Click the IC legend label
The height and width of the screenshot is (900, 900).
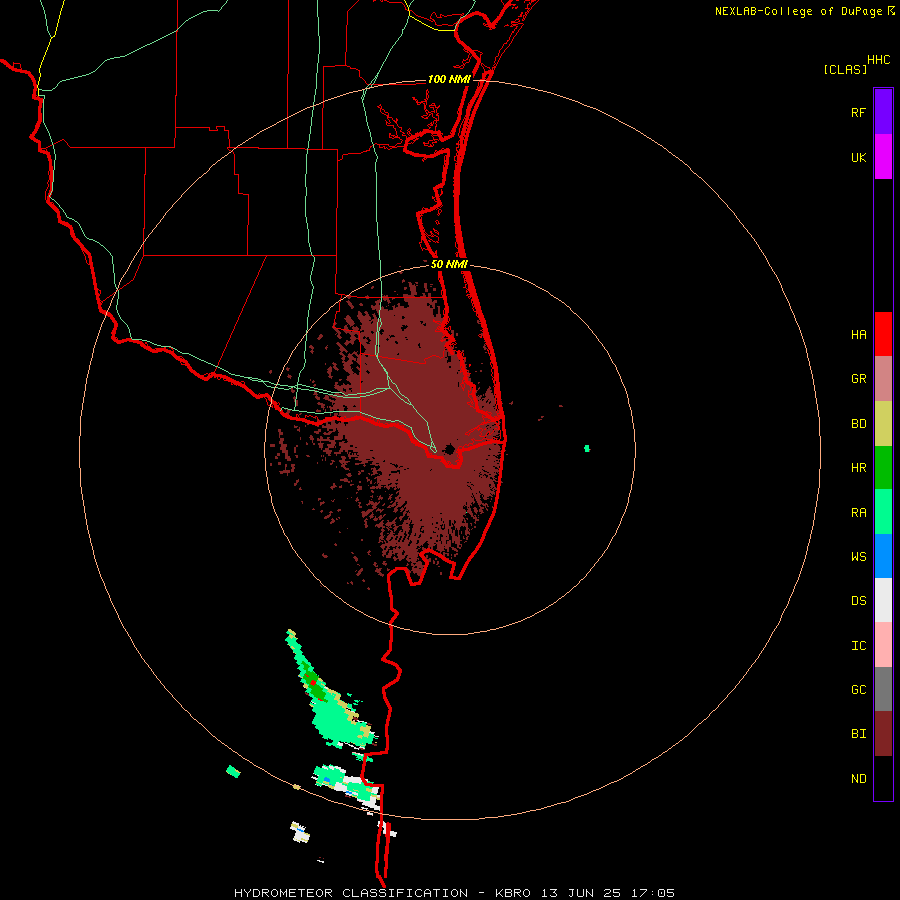click(858, 645)
